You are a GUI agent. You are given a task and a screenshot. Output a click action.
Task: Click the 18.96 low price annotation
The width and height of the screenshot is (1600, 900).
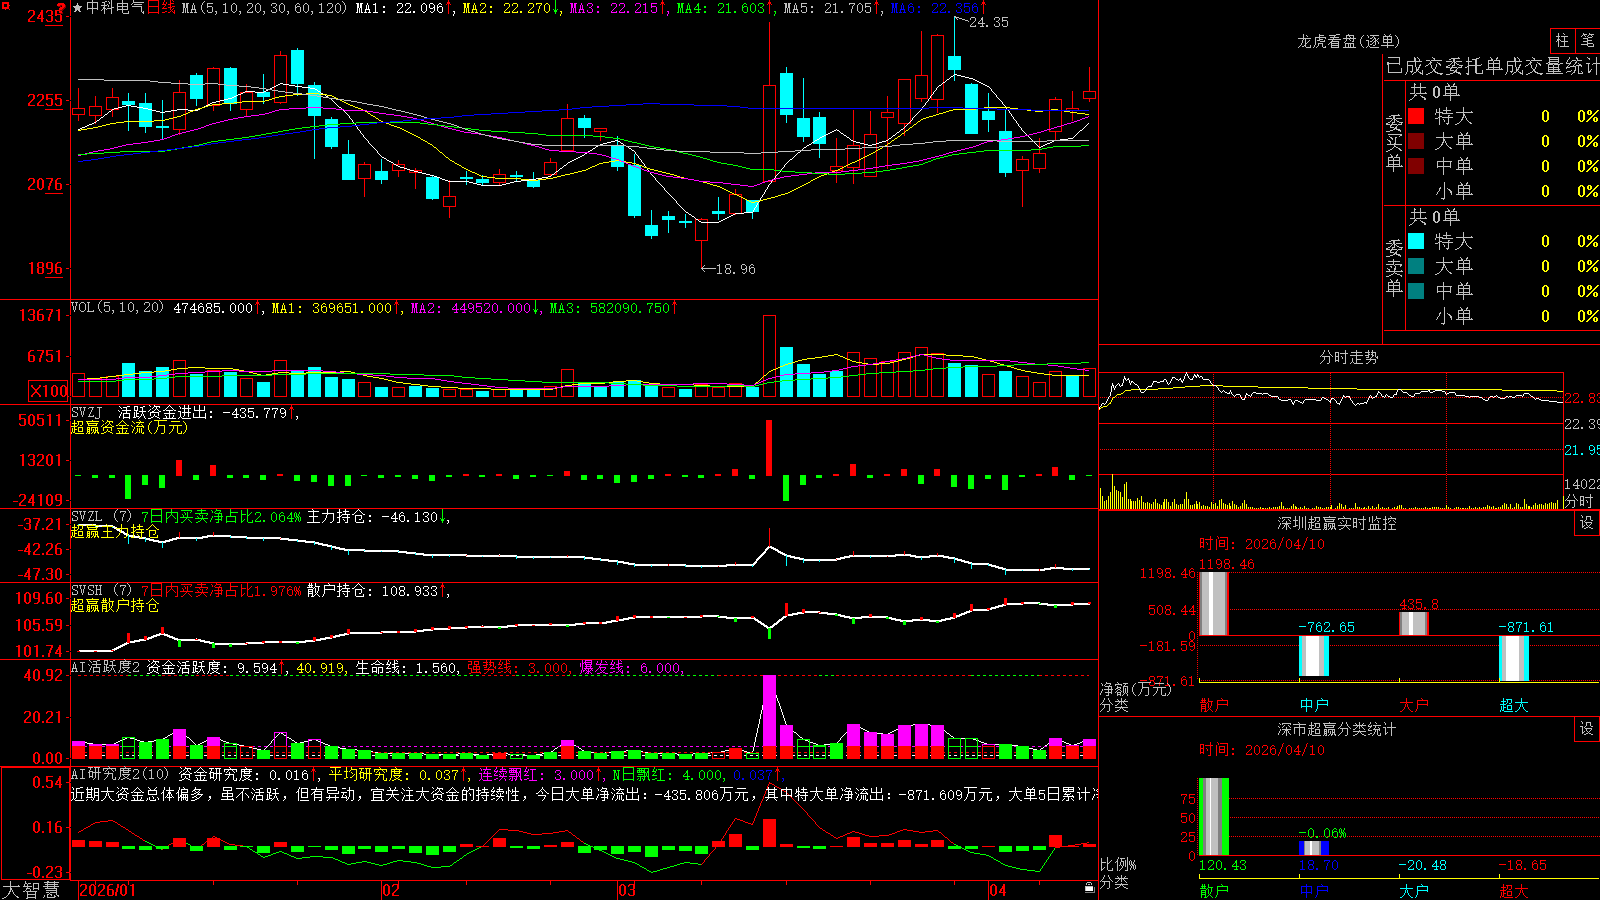click(736, 269)
